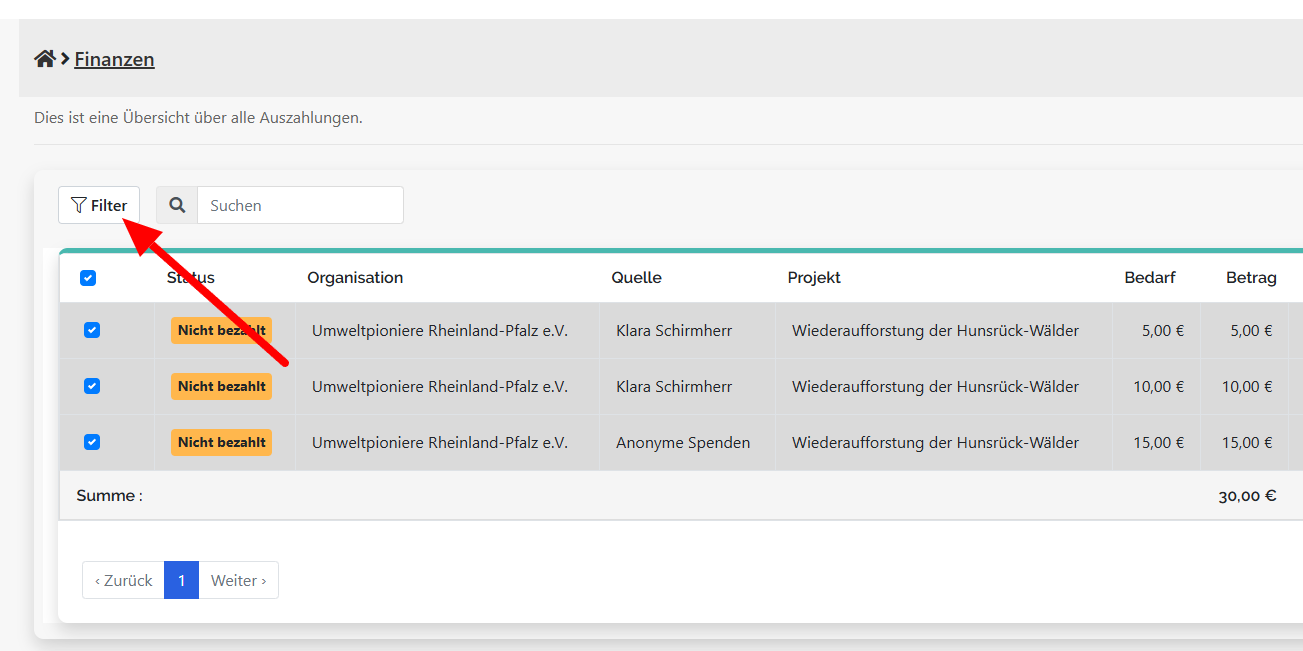
Task: Sort by the Projekt column header
Action: click(813, 278)
